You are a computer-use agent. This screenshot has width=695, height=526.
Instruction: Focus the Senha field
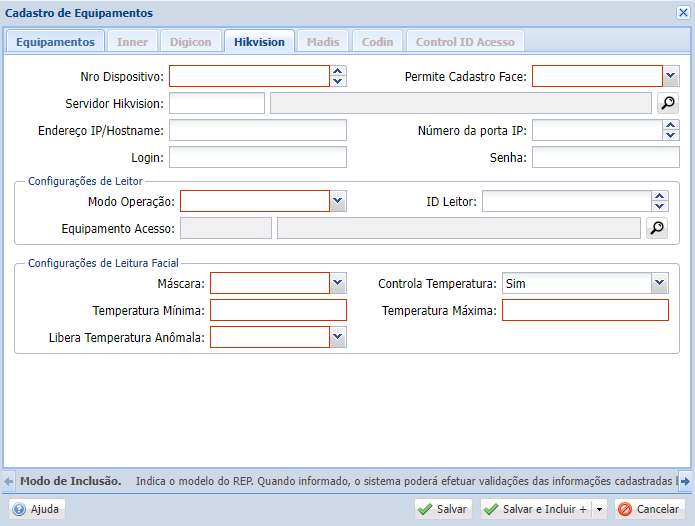point(606,157)
